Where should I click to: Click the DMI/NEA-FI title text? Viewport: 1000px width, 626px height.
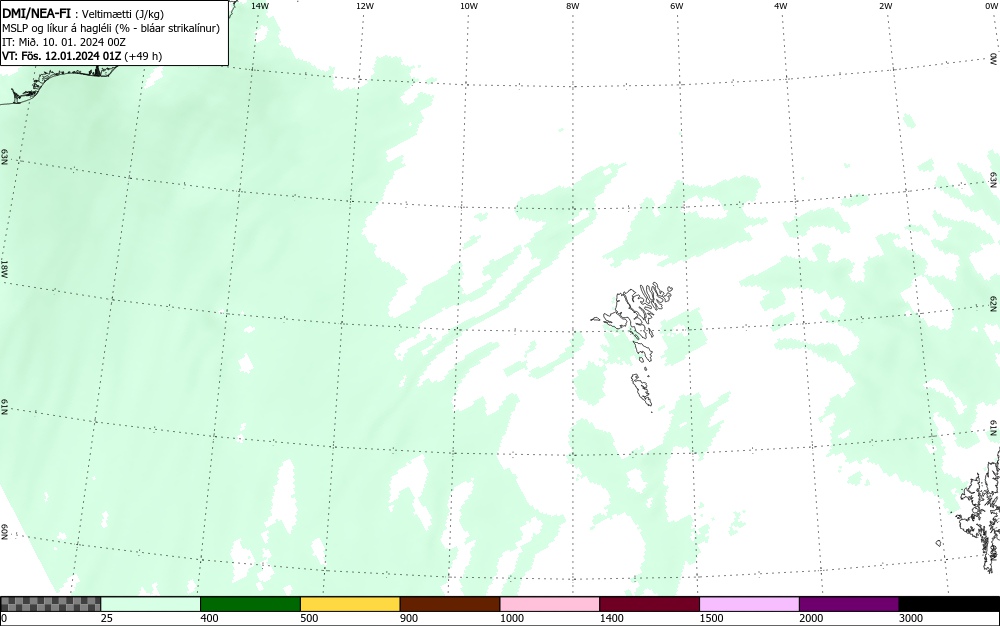(x=36, y=13)
